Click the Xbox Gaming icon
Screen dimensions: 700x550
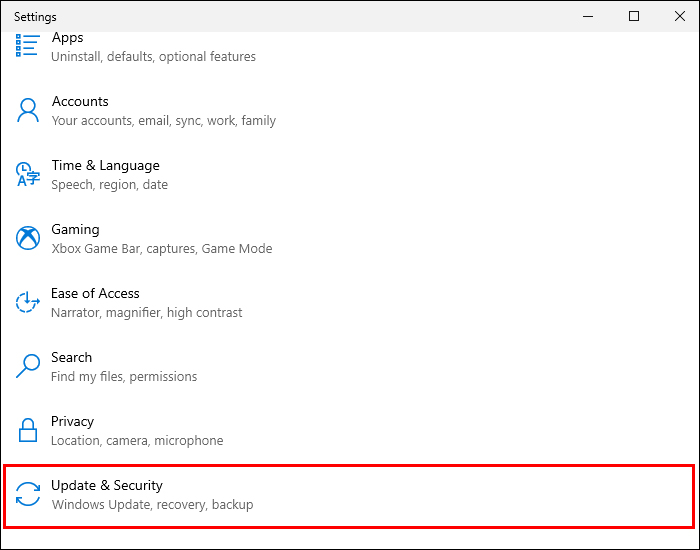[28, 238]
